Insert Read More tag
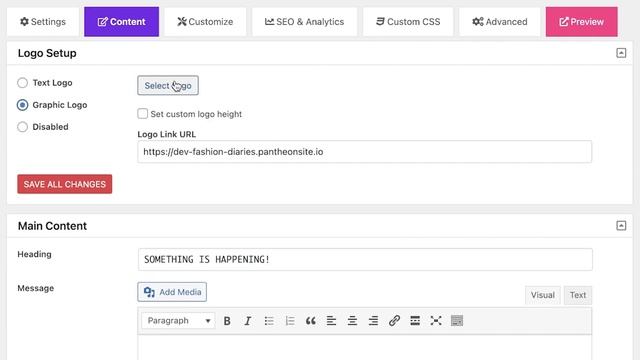Viewport: 640px width, 360px height. pyautogui.click(x=415, y=321)
